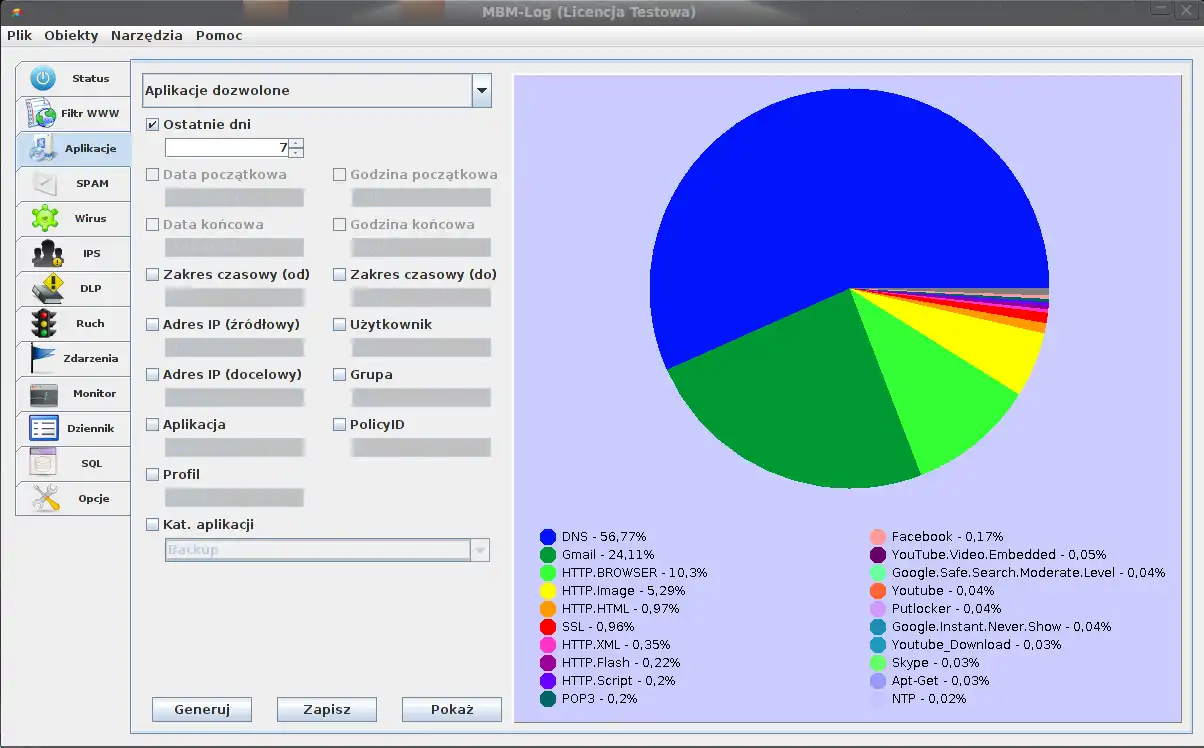Click the 'HTTP.BROWSER - 10,3%' legend text
The image size is (1204, 748).
[x=635, y=573]
